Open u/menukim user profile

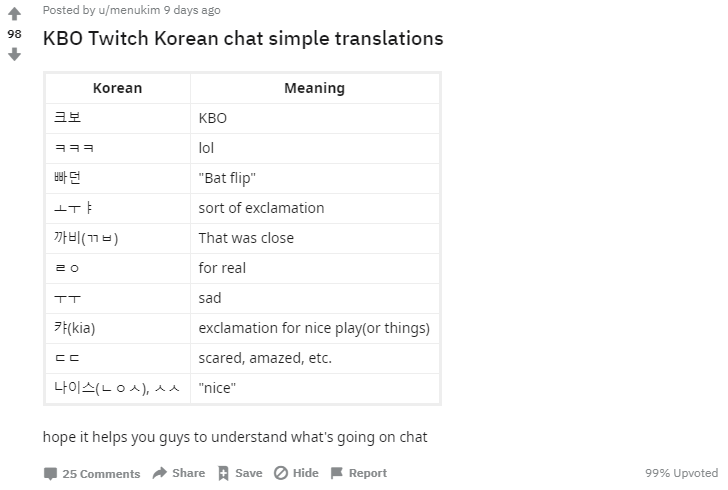(129, 10)
